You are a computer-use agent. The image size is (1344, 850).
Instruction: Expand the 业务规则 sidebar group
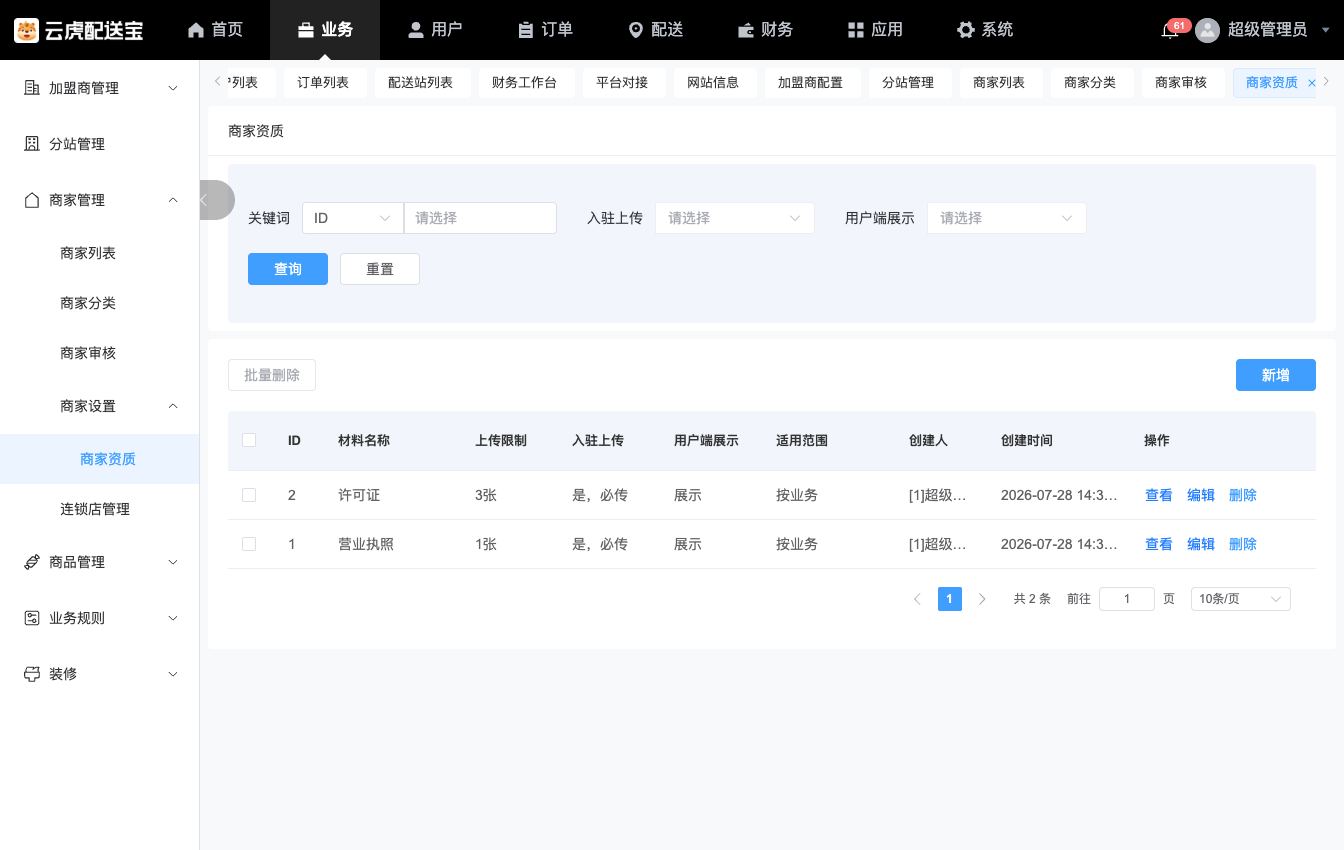[x=100, y=618]
